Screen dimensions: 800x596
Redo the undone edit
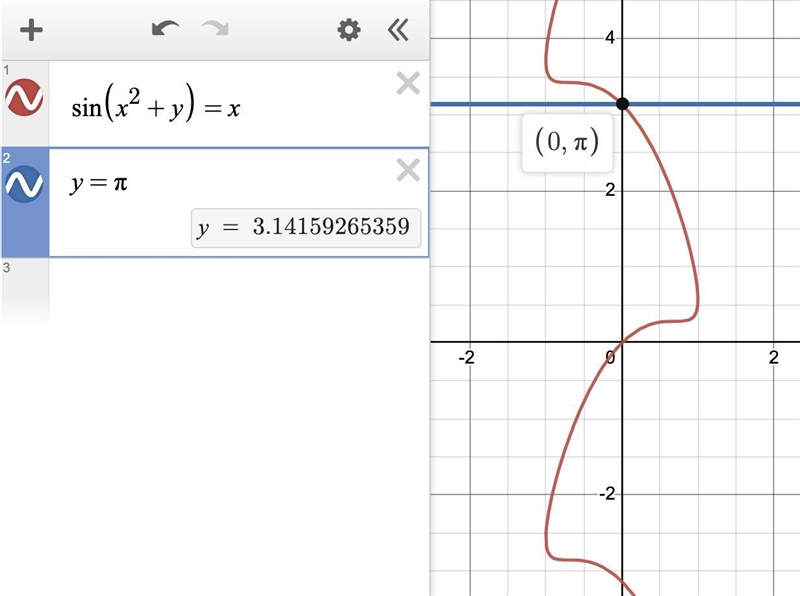[x=215, y=29]
